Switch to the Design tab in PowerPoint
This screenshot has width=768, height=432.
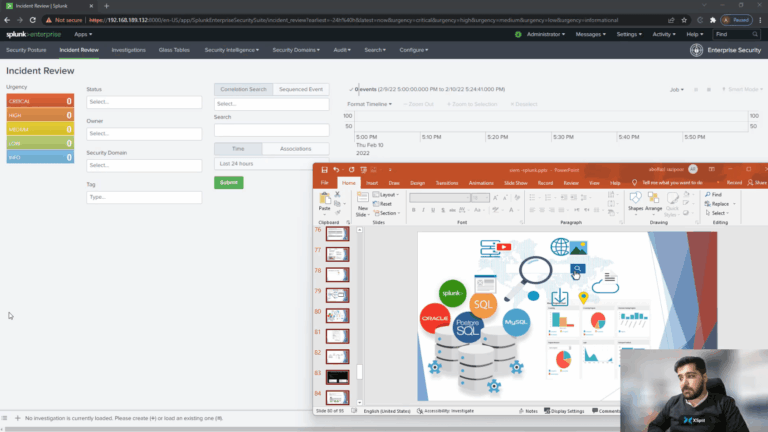[417, 183]
